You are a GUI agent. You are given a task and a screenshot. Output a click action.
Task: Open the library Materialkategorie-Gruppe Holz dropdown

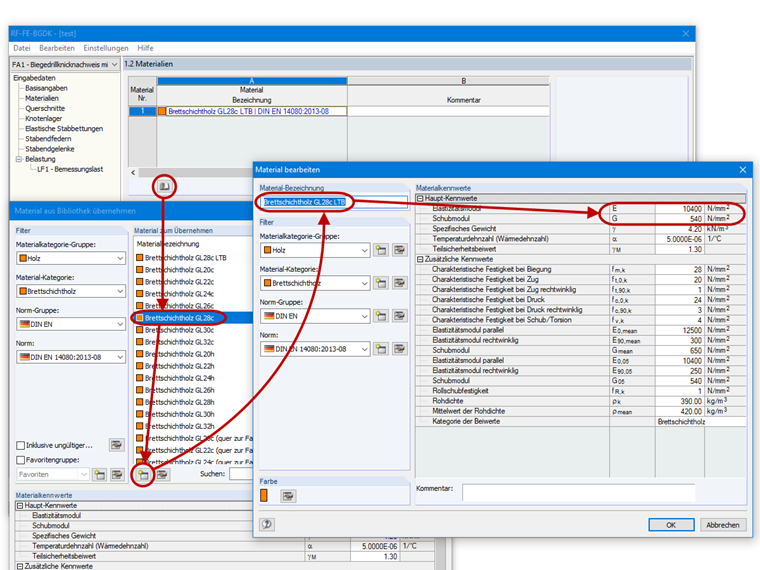coord(120,258)
